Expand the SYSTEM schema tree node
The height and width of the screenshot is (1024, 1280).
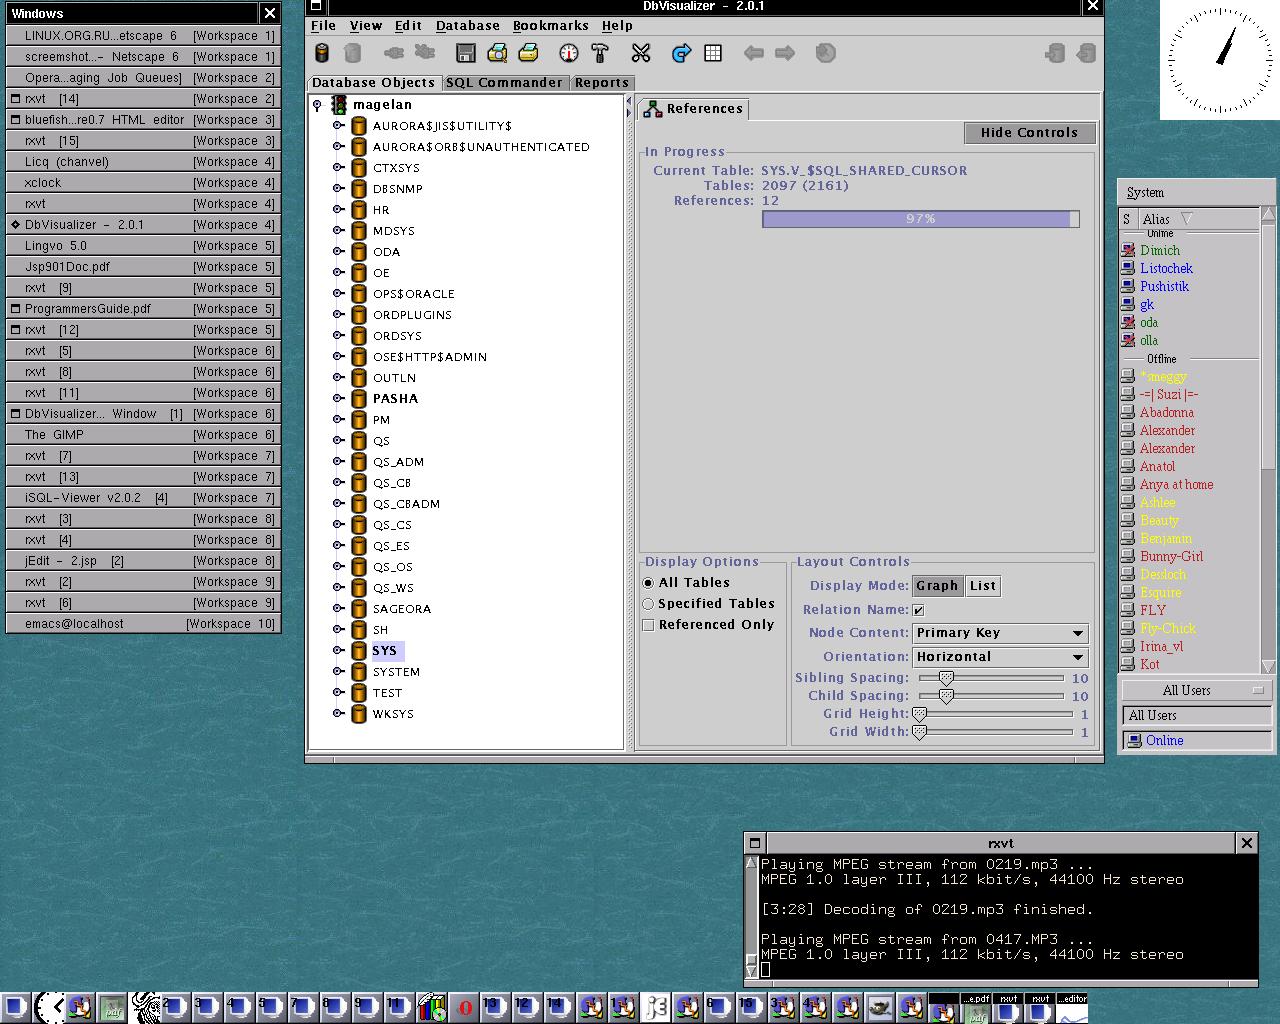[338, 672]
